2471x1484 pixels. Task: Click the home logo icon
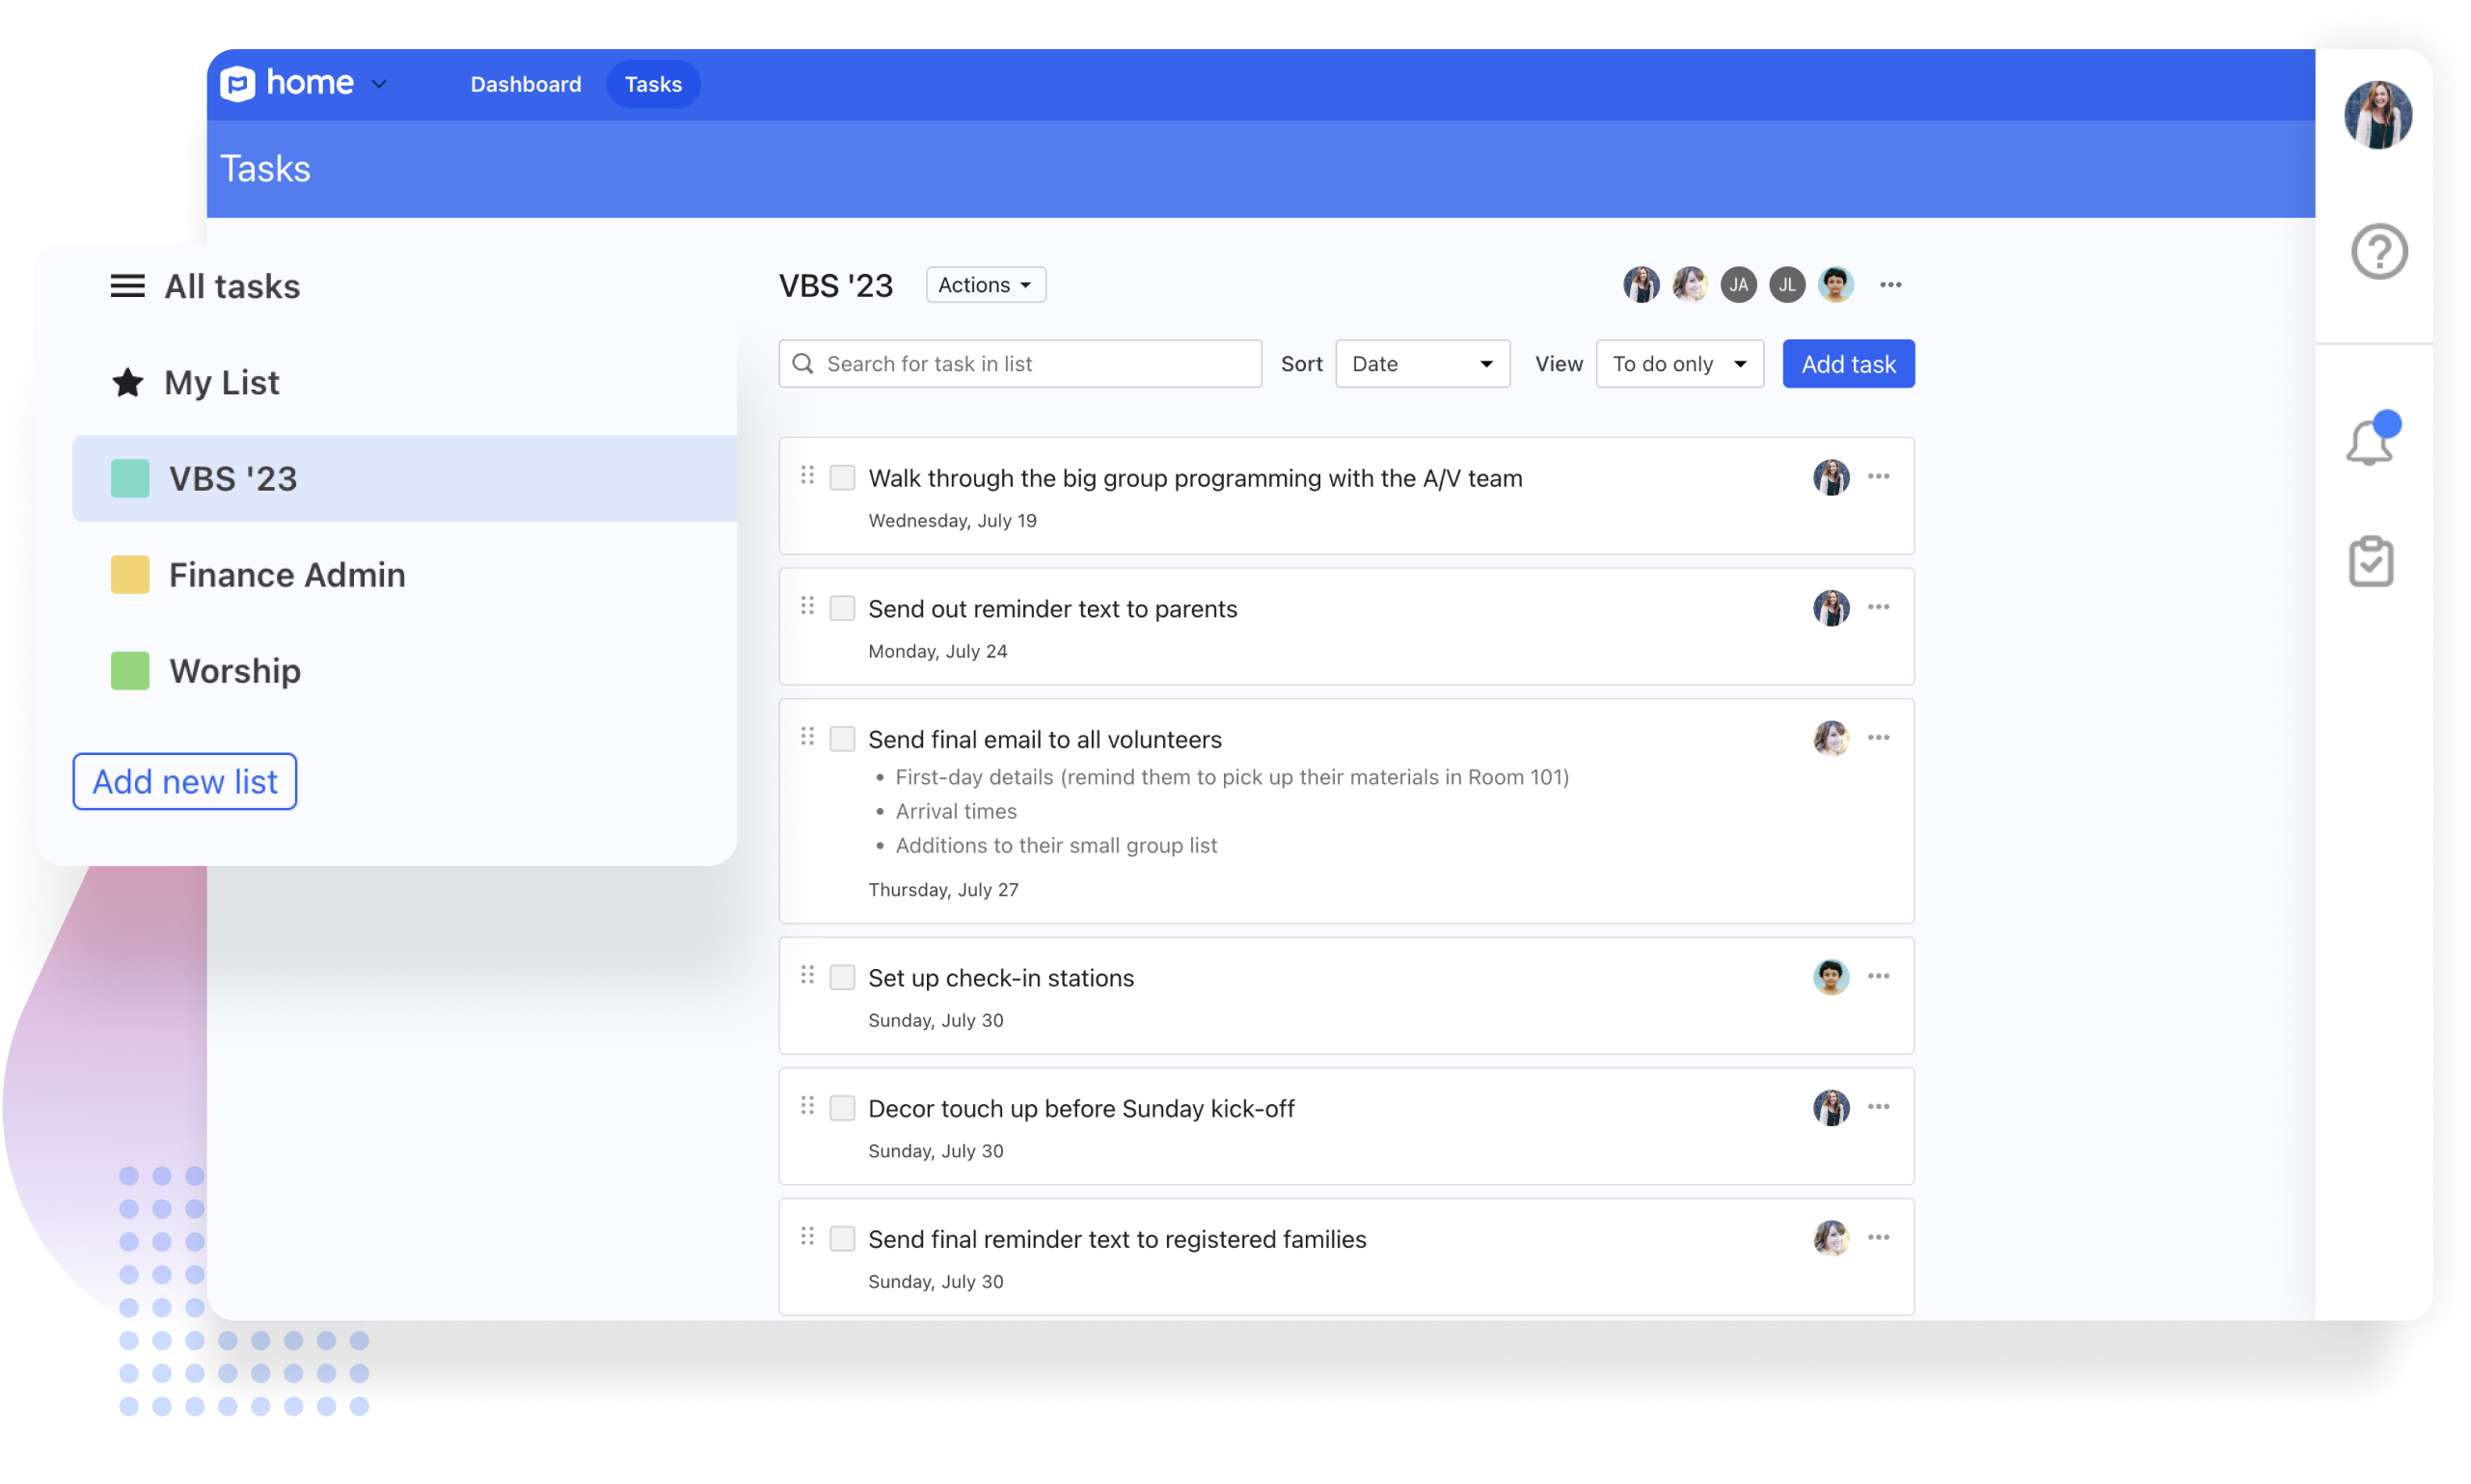pos(238,84)
